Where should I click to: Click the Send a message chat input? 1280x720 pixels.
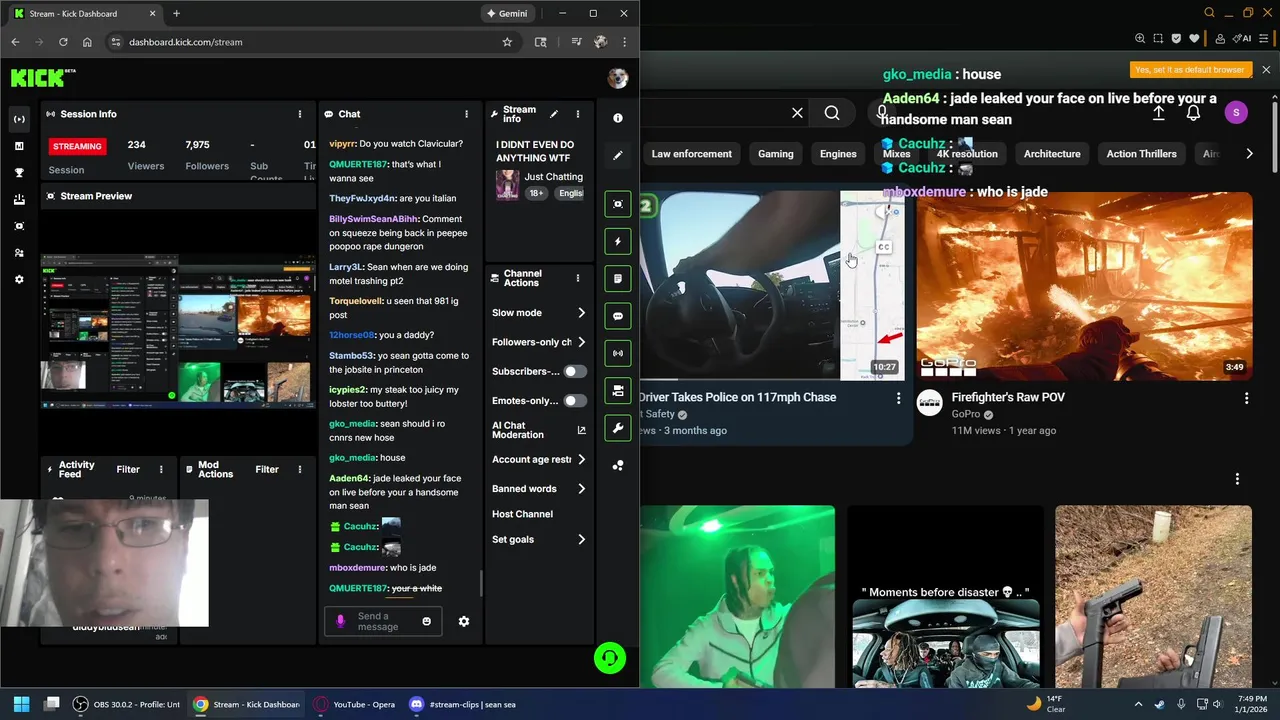(x=384, y=621)
